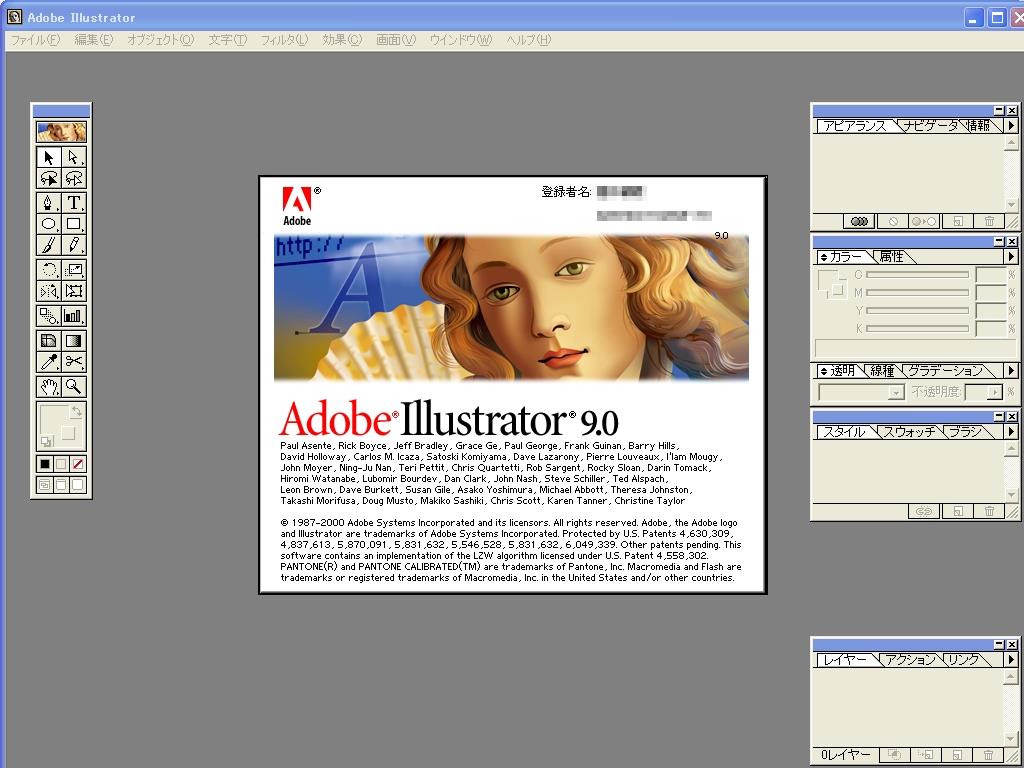Click down scroll arrow in スタイル panel
Viewport: 1024px width, 768px height.
(1011, 495)
